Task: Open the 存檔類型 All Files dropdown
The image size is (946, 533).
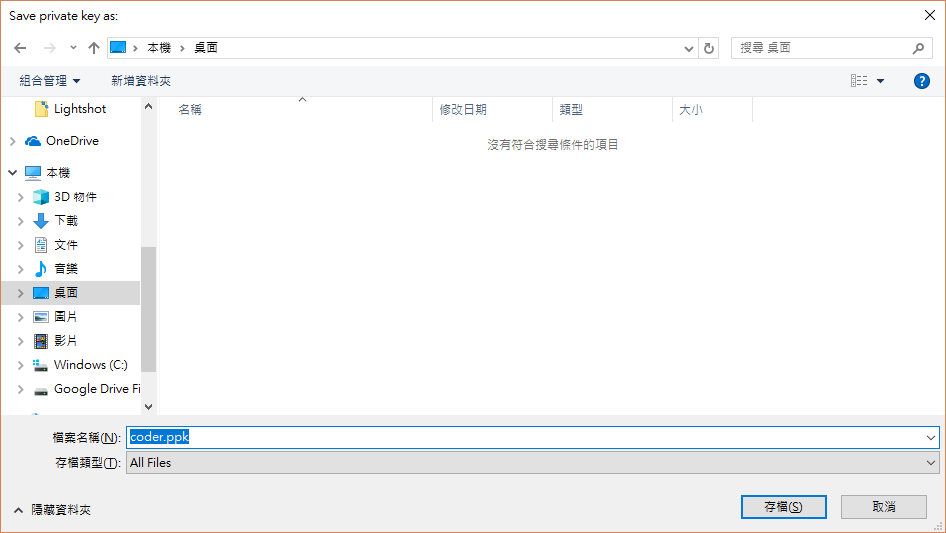Action: (532, 463)
